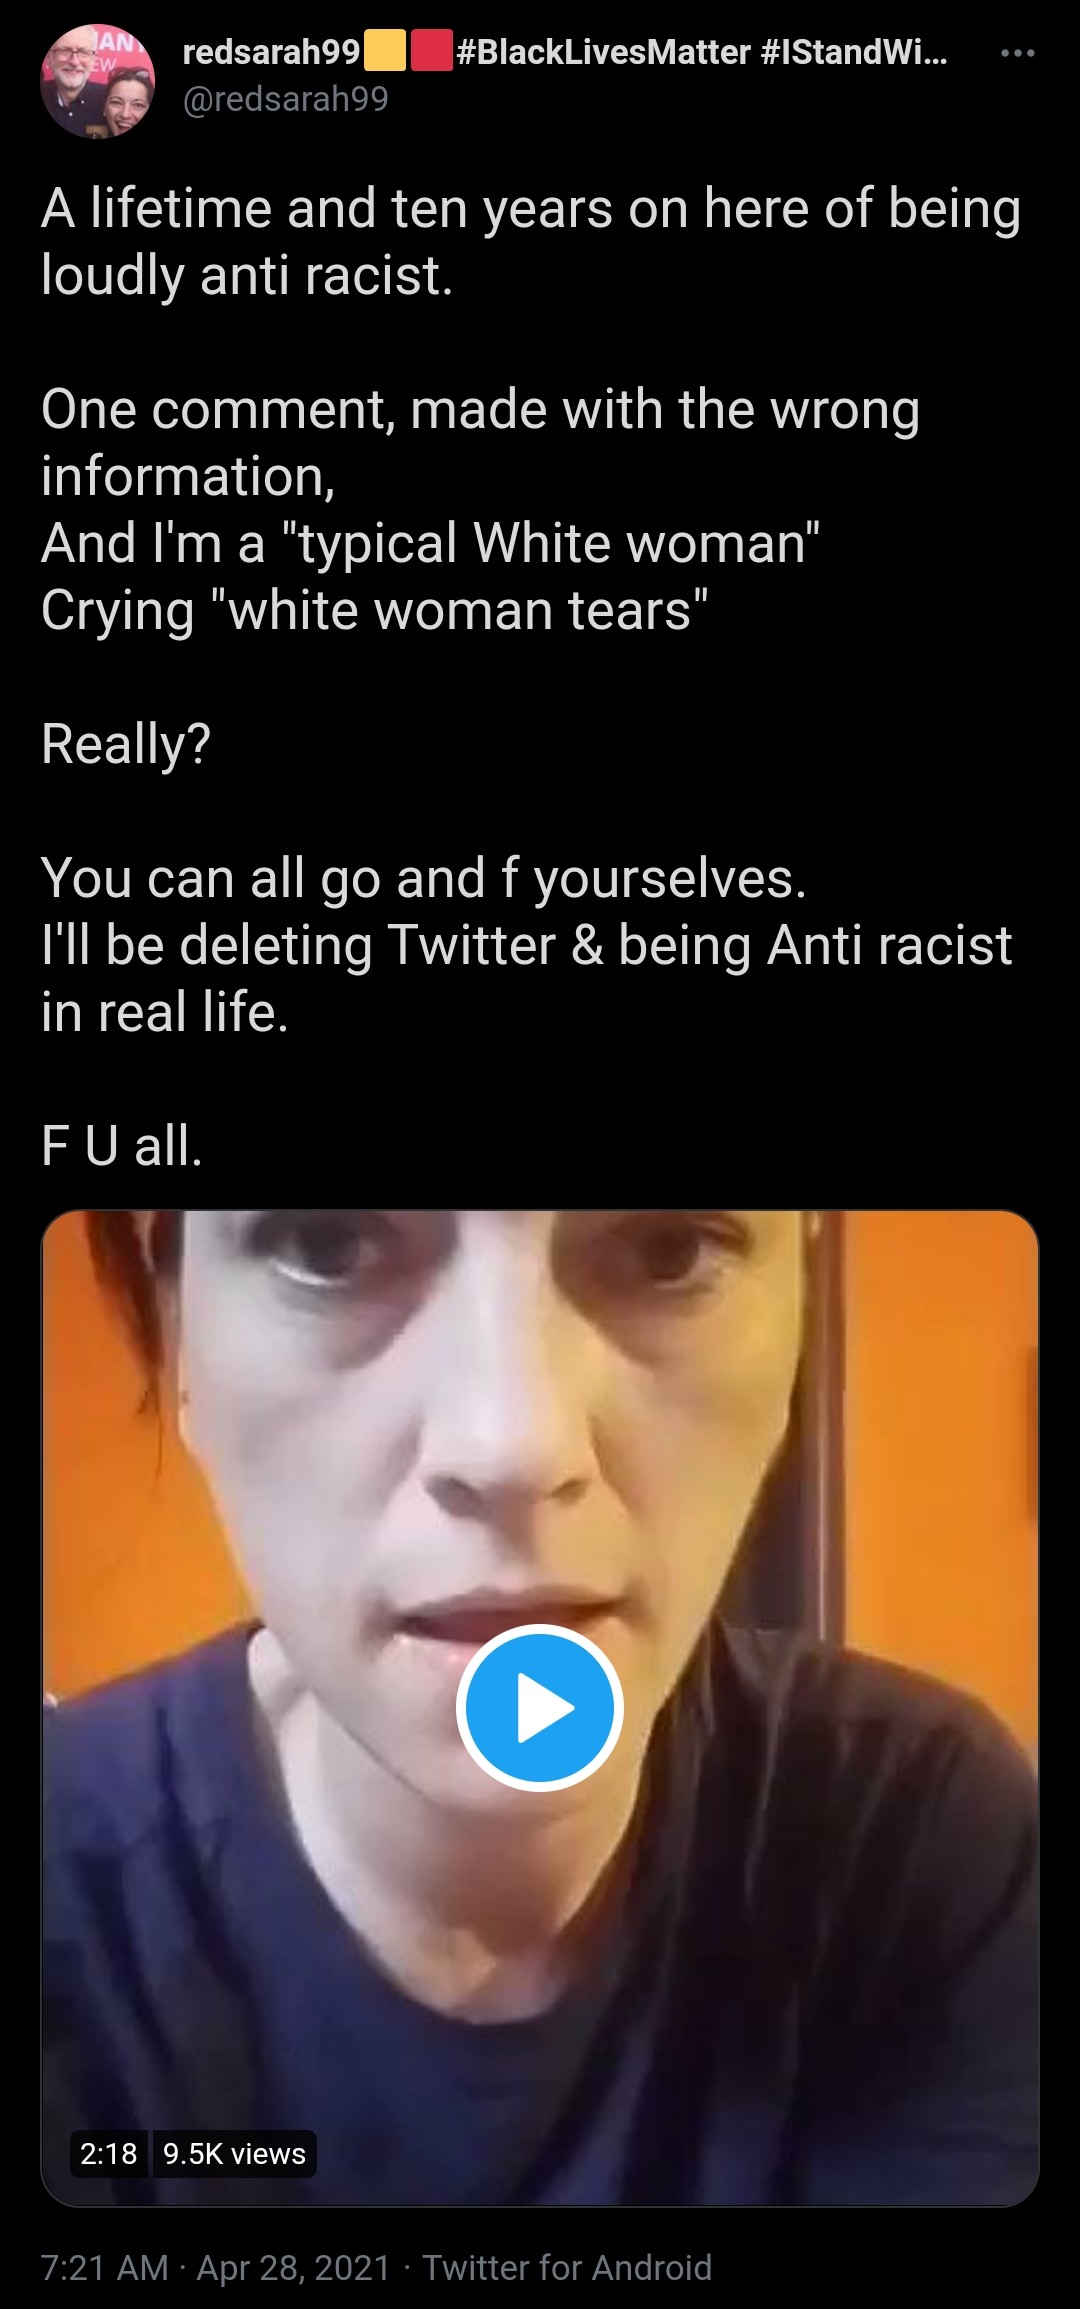The width and height of the screenshot is (1080, 2309).
Task: Tap the "Really?" line of the tweet
Action: 126,745
